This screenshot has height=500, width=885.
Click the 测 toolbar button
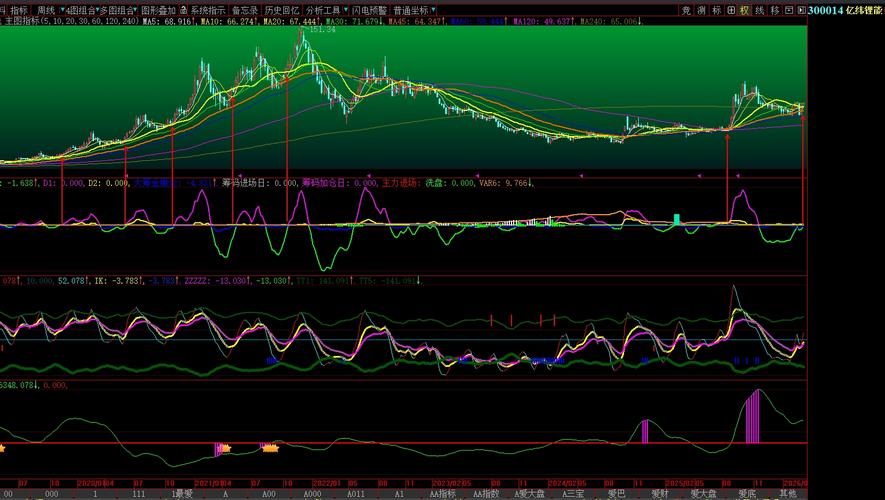(701, 10)
